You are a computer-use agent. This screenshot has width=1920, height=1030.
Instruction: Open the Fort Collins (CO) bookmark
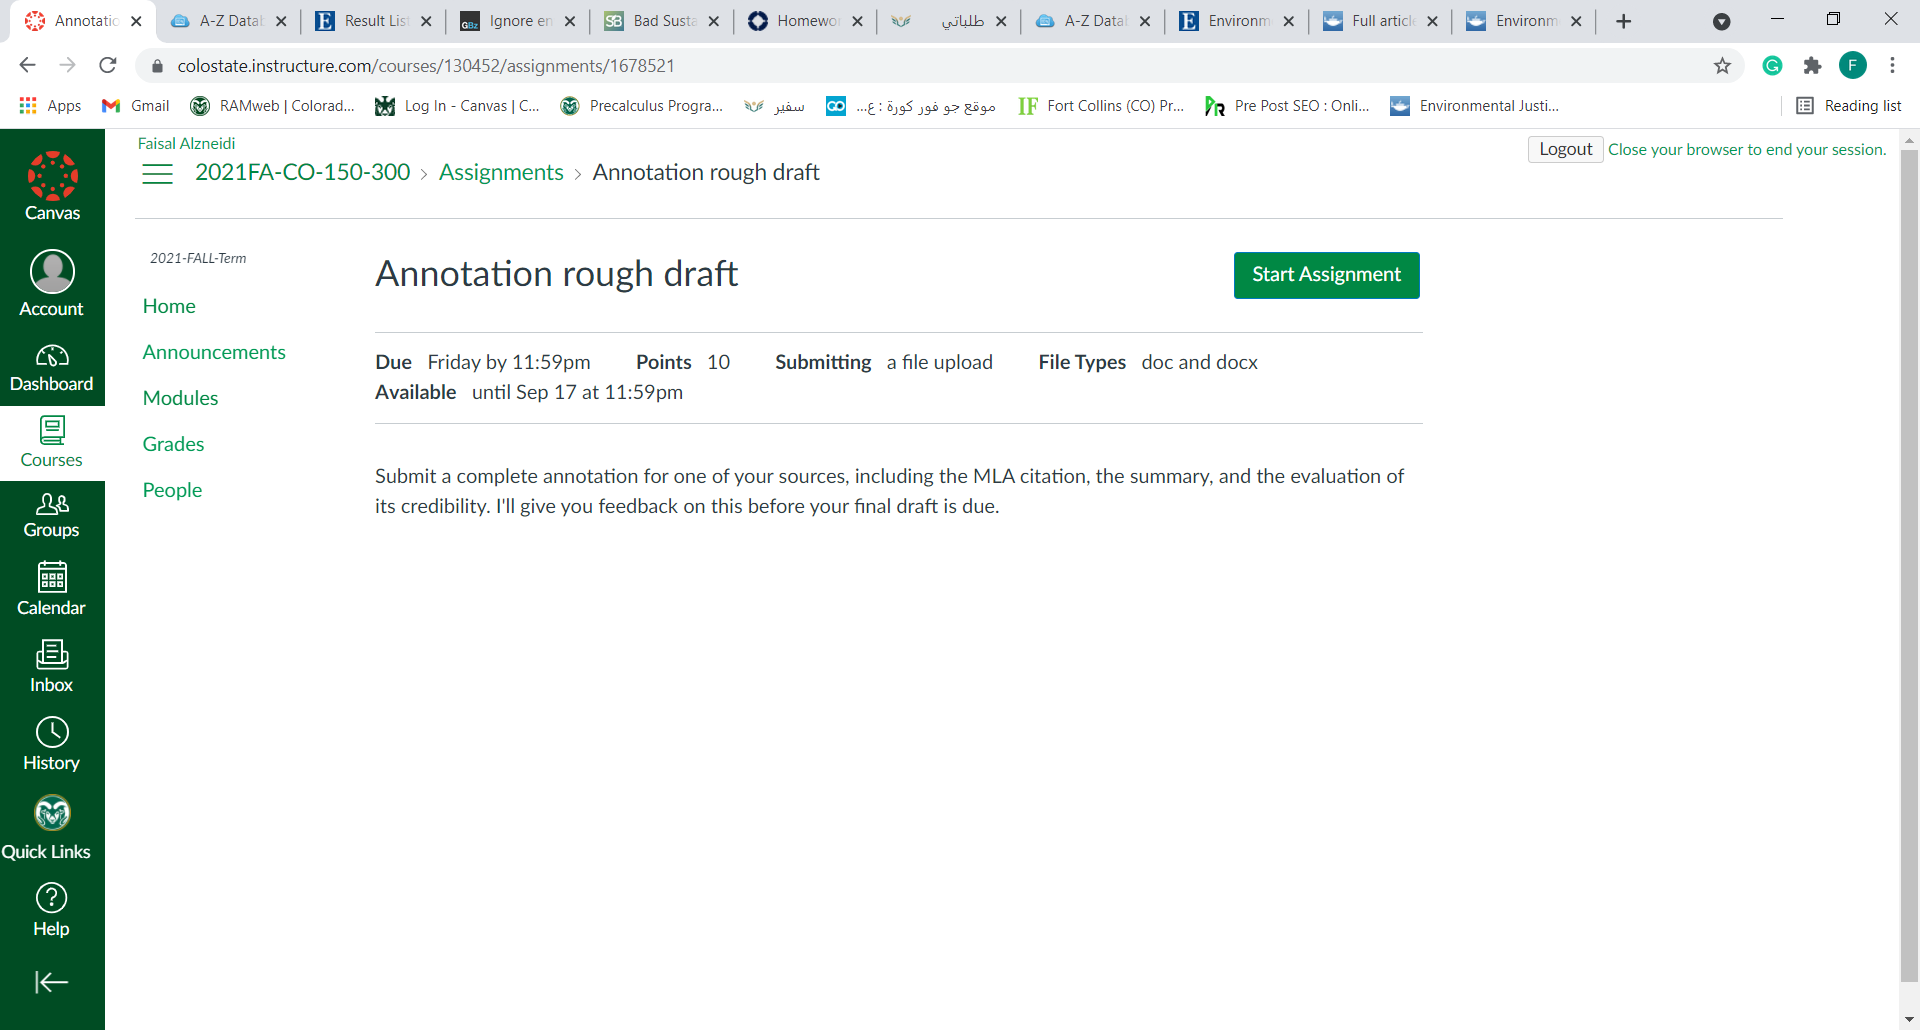(1101, 106)
